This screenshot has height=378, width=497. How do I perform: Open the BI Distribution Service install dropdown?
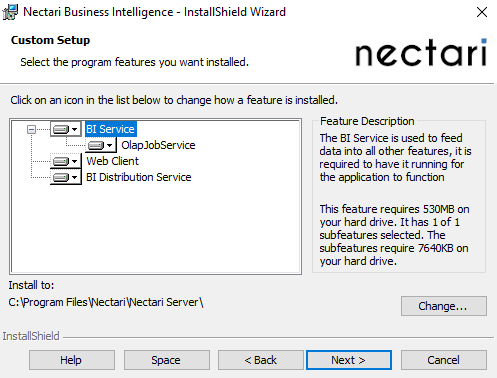[66, 177]
